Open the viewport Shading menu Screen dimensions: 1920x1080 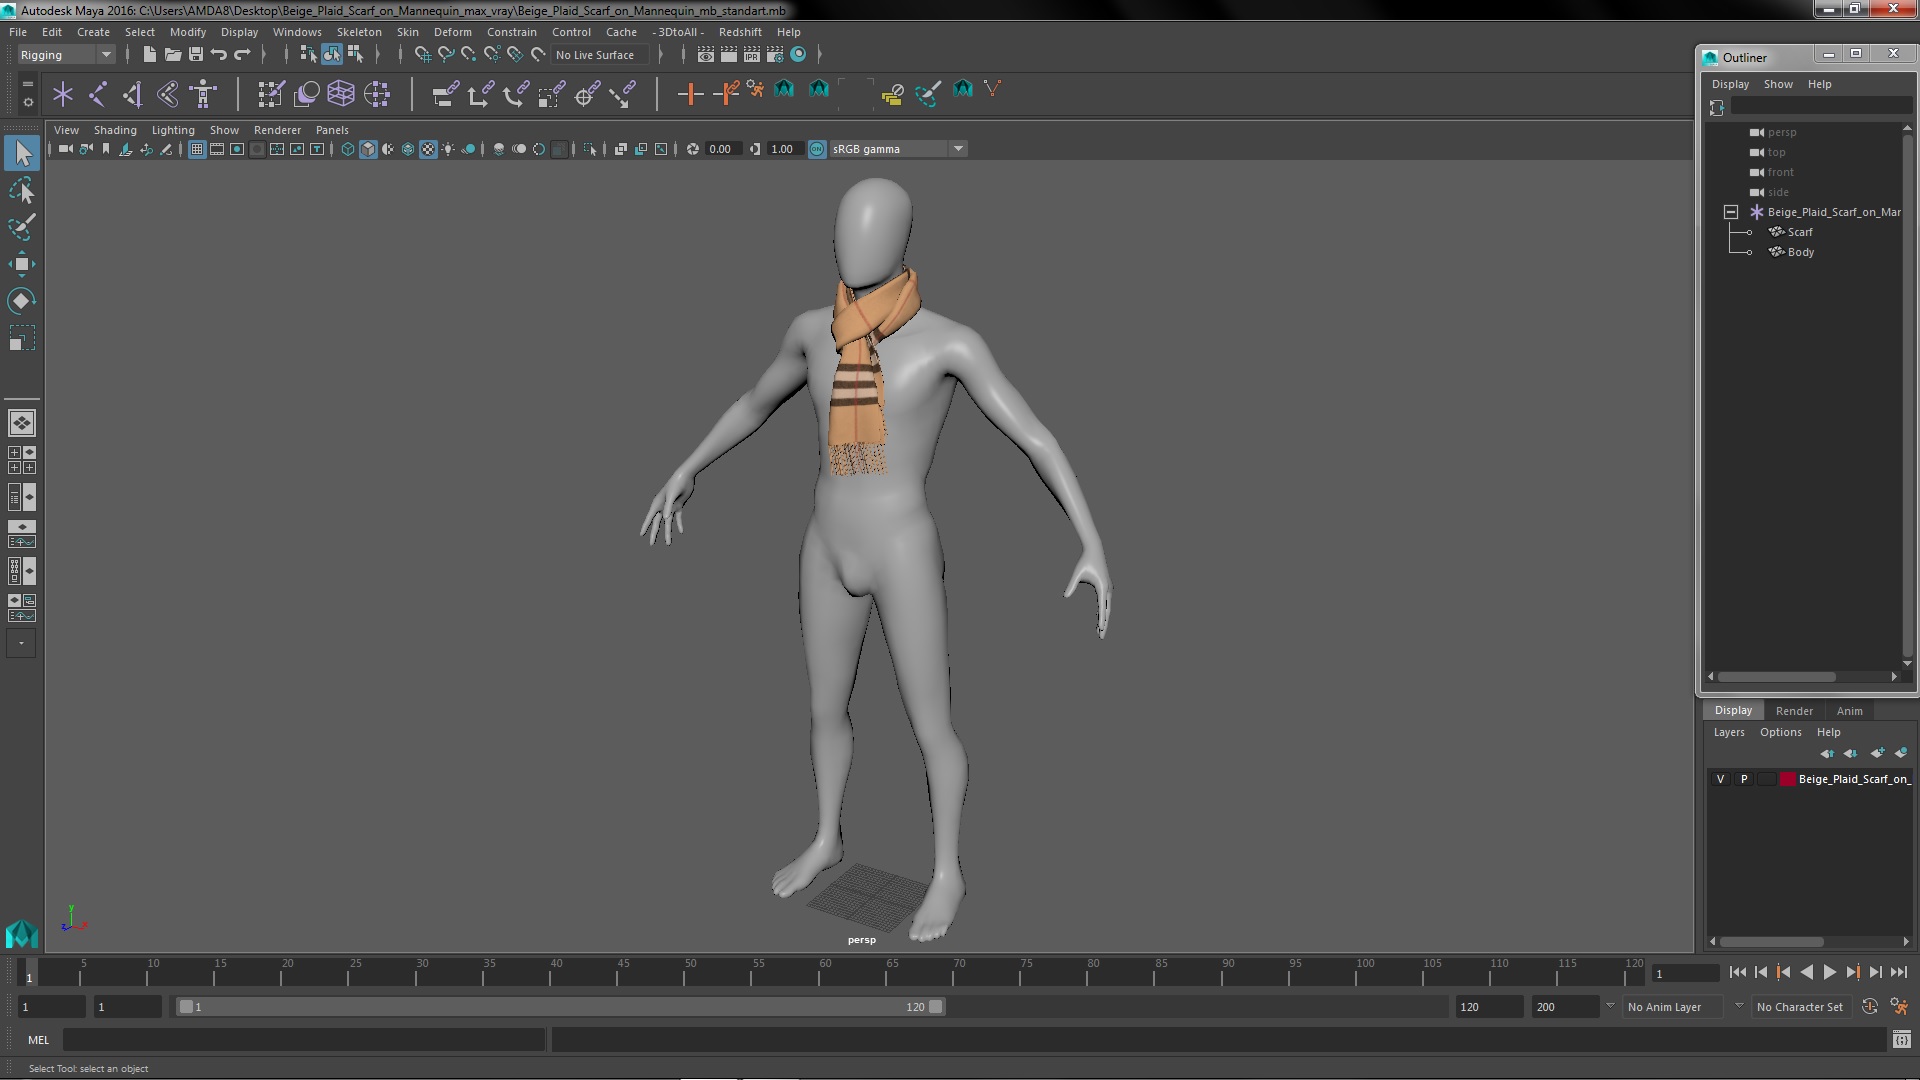point(115,130)
